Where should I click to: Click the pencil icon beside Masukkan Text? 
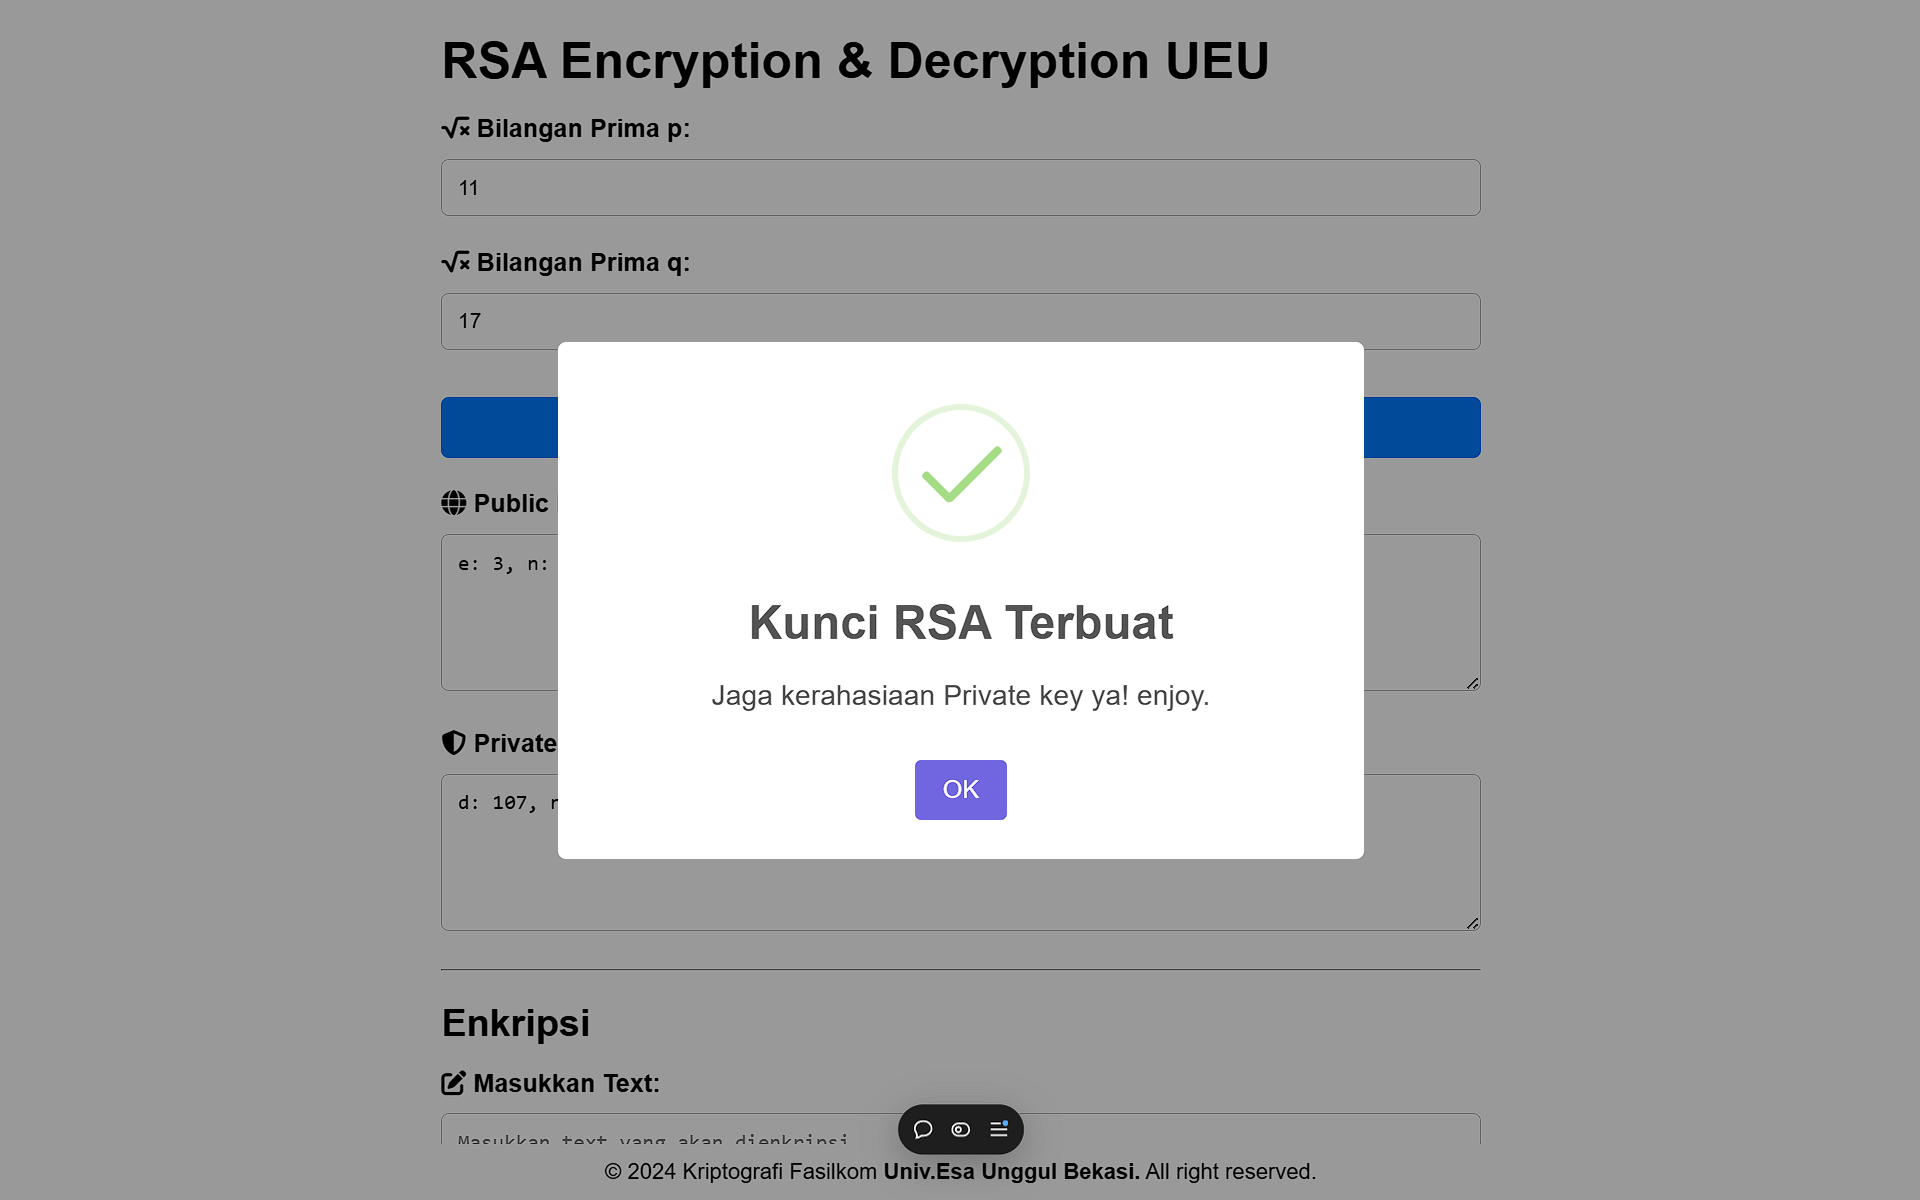point(454,1083)
